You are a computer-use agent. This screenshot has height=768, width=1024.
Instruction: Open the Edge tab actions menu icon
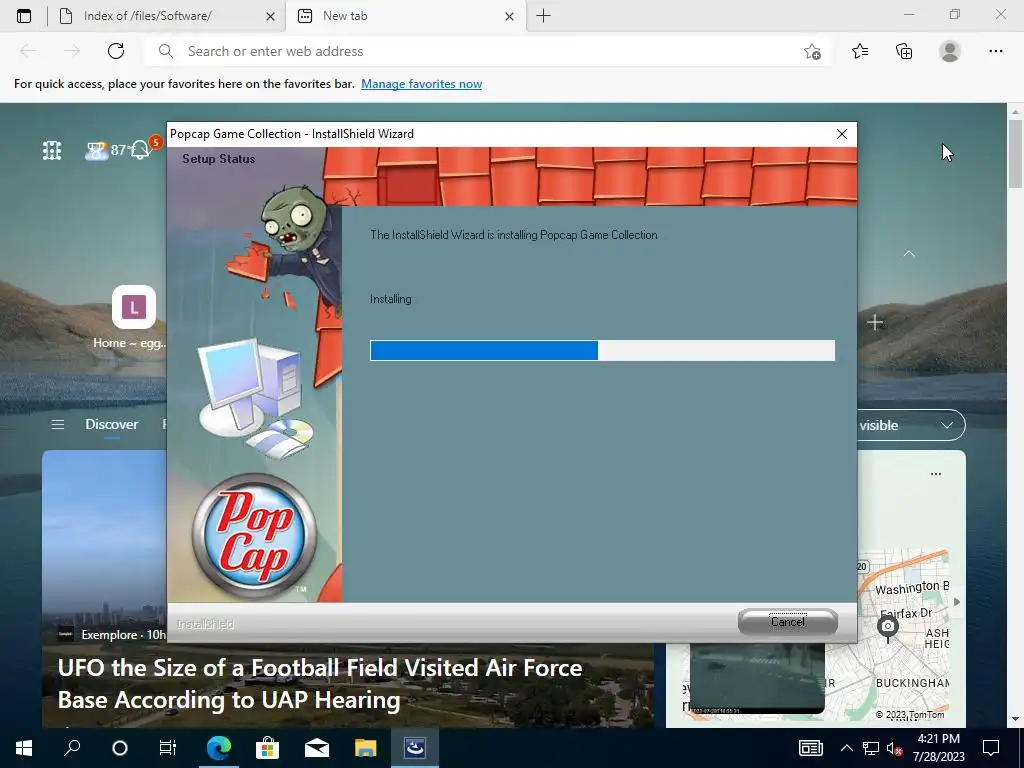coord(24,16)
